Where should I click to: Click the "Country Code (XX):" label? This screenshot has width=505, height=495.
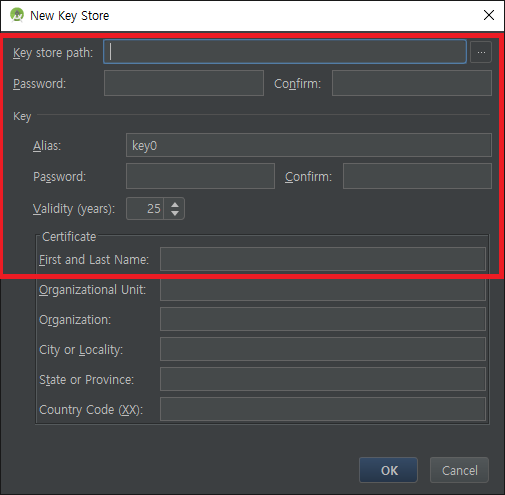[91, 410]
